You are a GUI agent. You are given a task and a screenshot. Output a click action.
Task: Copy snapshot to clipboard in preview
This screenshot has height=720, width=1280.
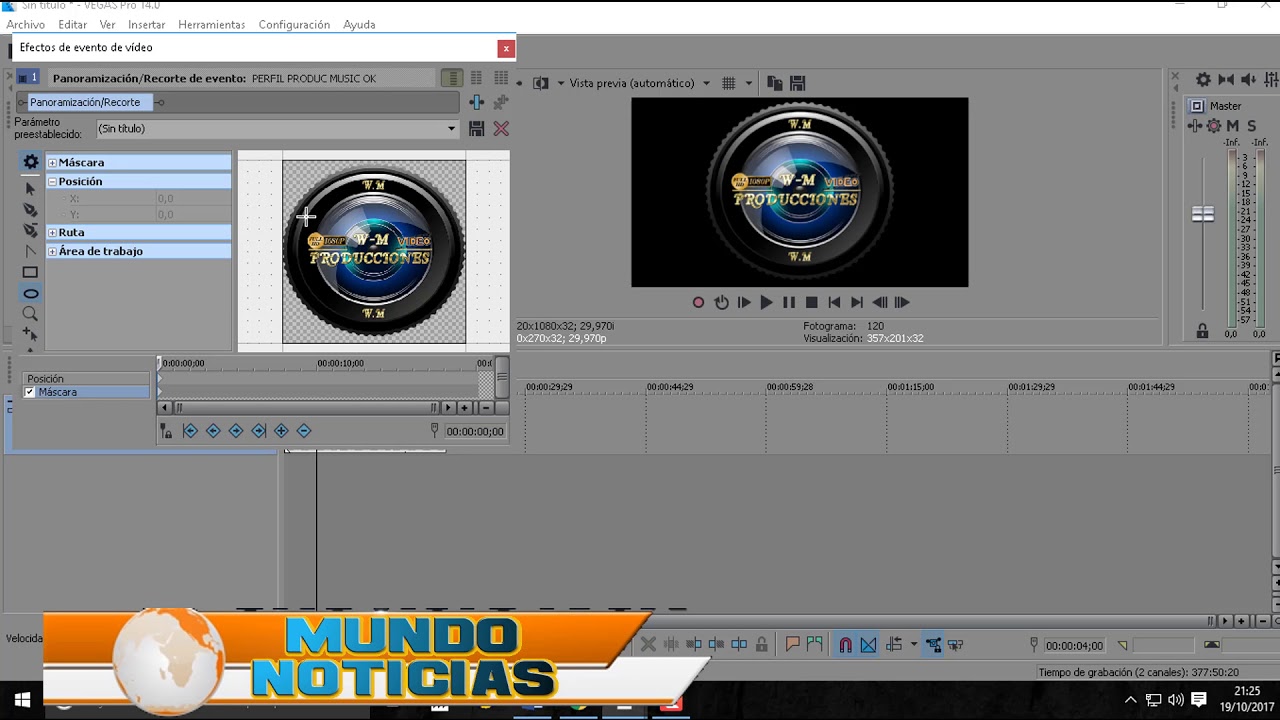(x=775, y=83)
